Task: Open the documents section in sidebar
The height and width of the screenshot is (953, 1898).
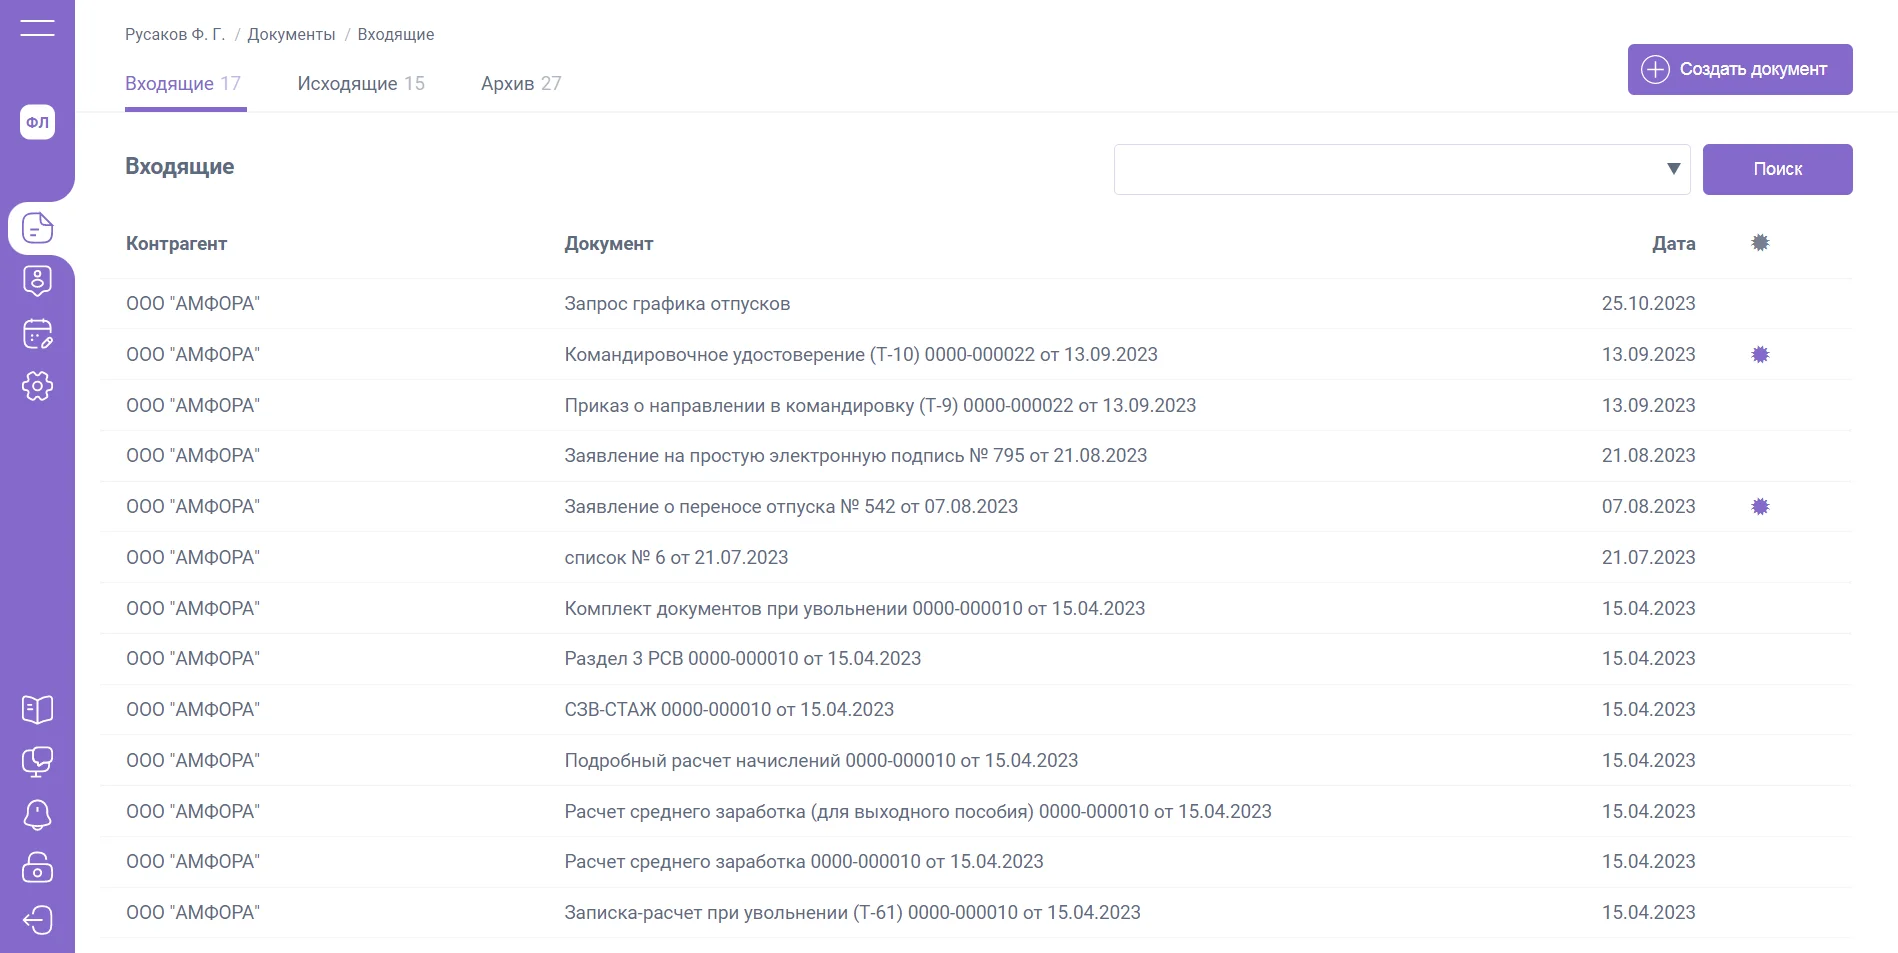Action: [37, 228]
